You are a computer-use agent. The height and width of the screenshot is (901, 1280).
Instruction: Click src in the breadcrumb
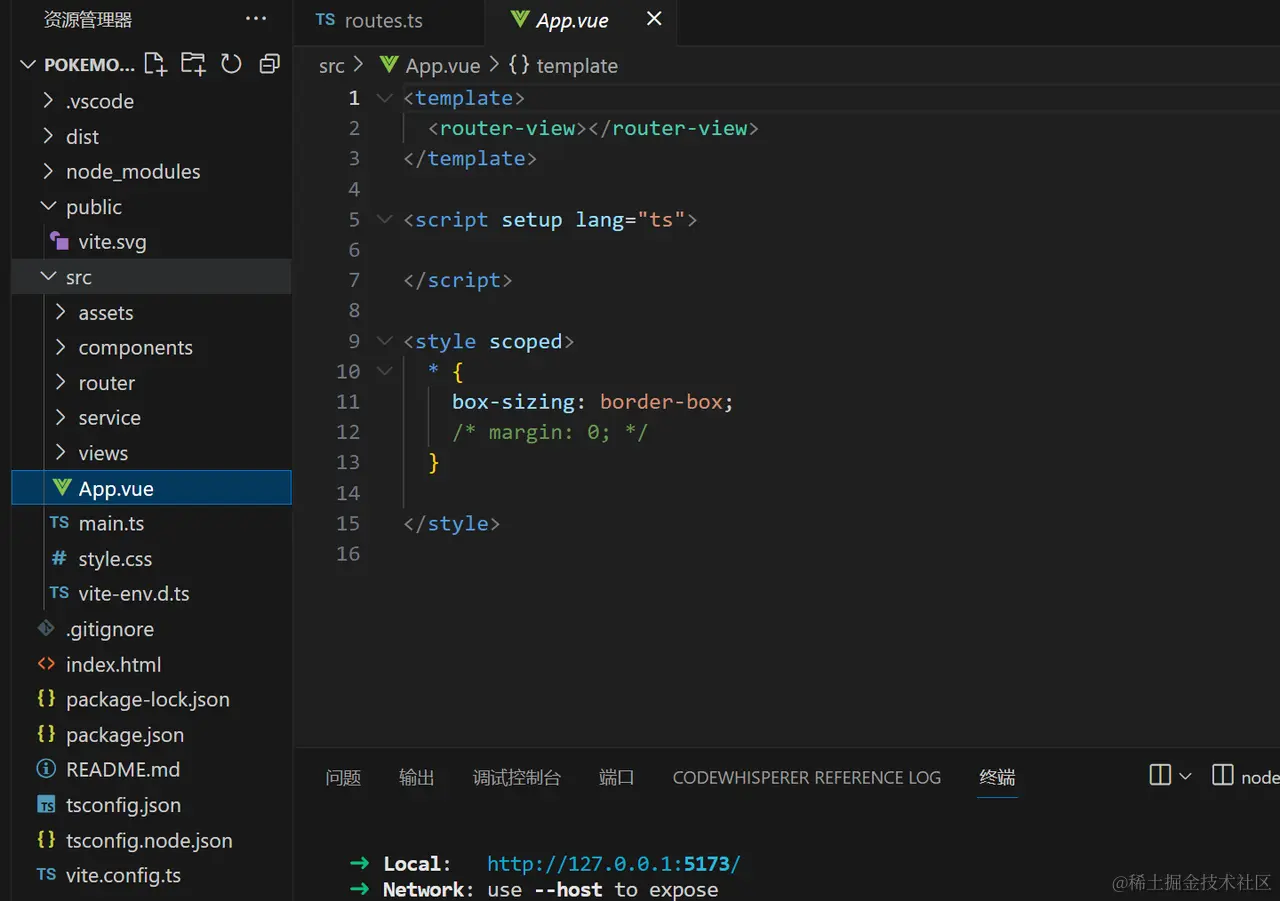coord(332,66)
